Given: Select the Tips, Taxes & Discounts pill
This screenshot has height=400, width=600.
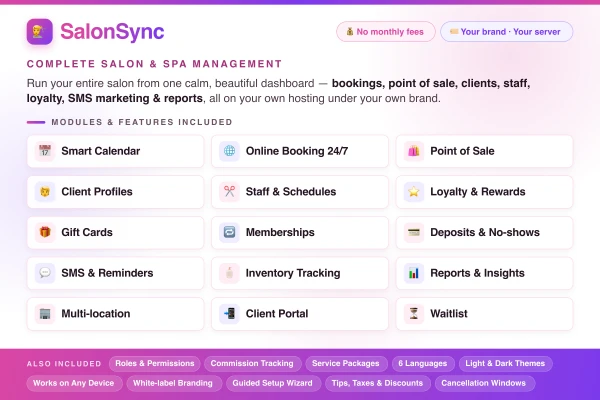Looking at the screenshot, I should pyautogui.click(x=378, y=383).
